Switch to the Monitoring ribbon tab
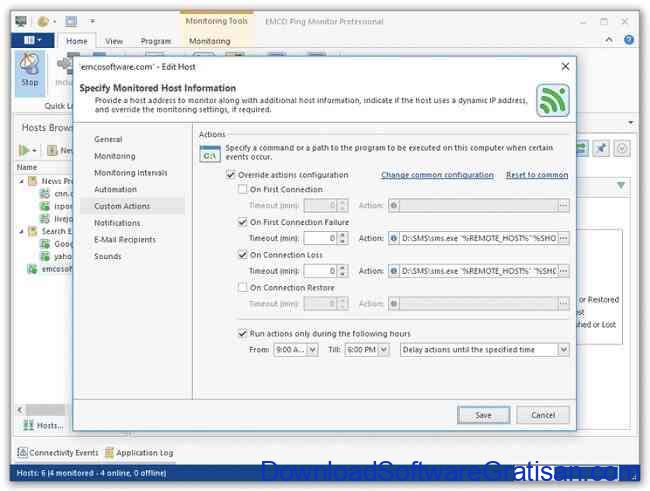 (x=209, y=41)
